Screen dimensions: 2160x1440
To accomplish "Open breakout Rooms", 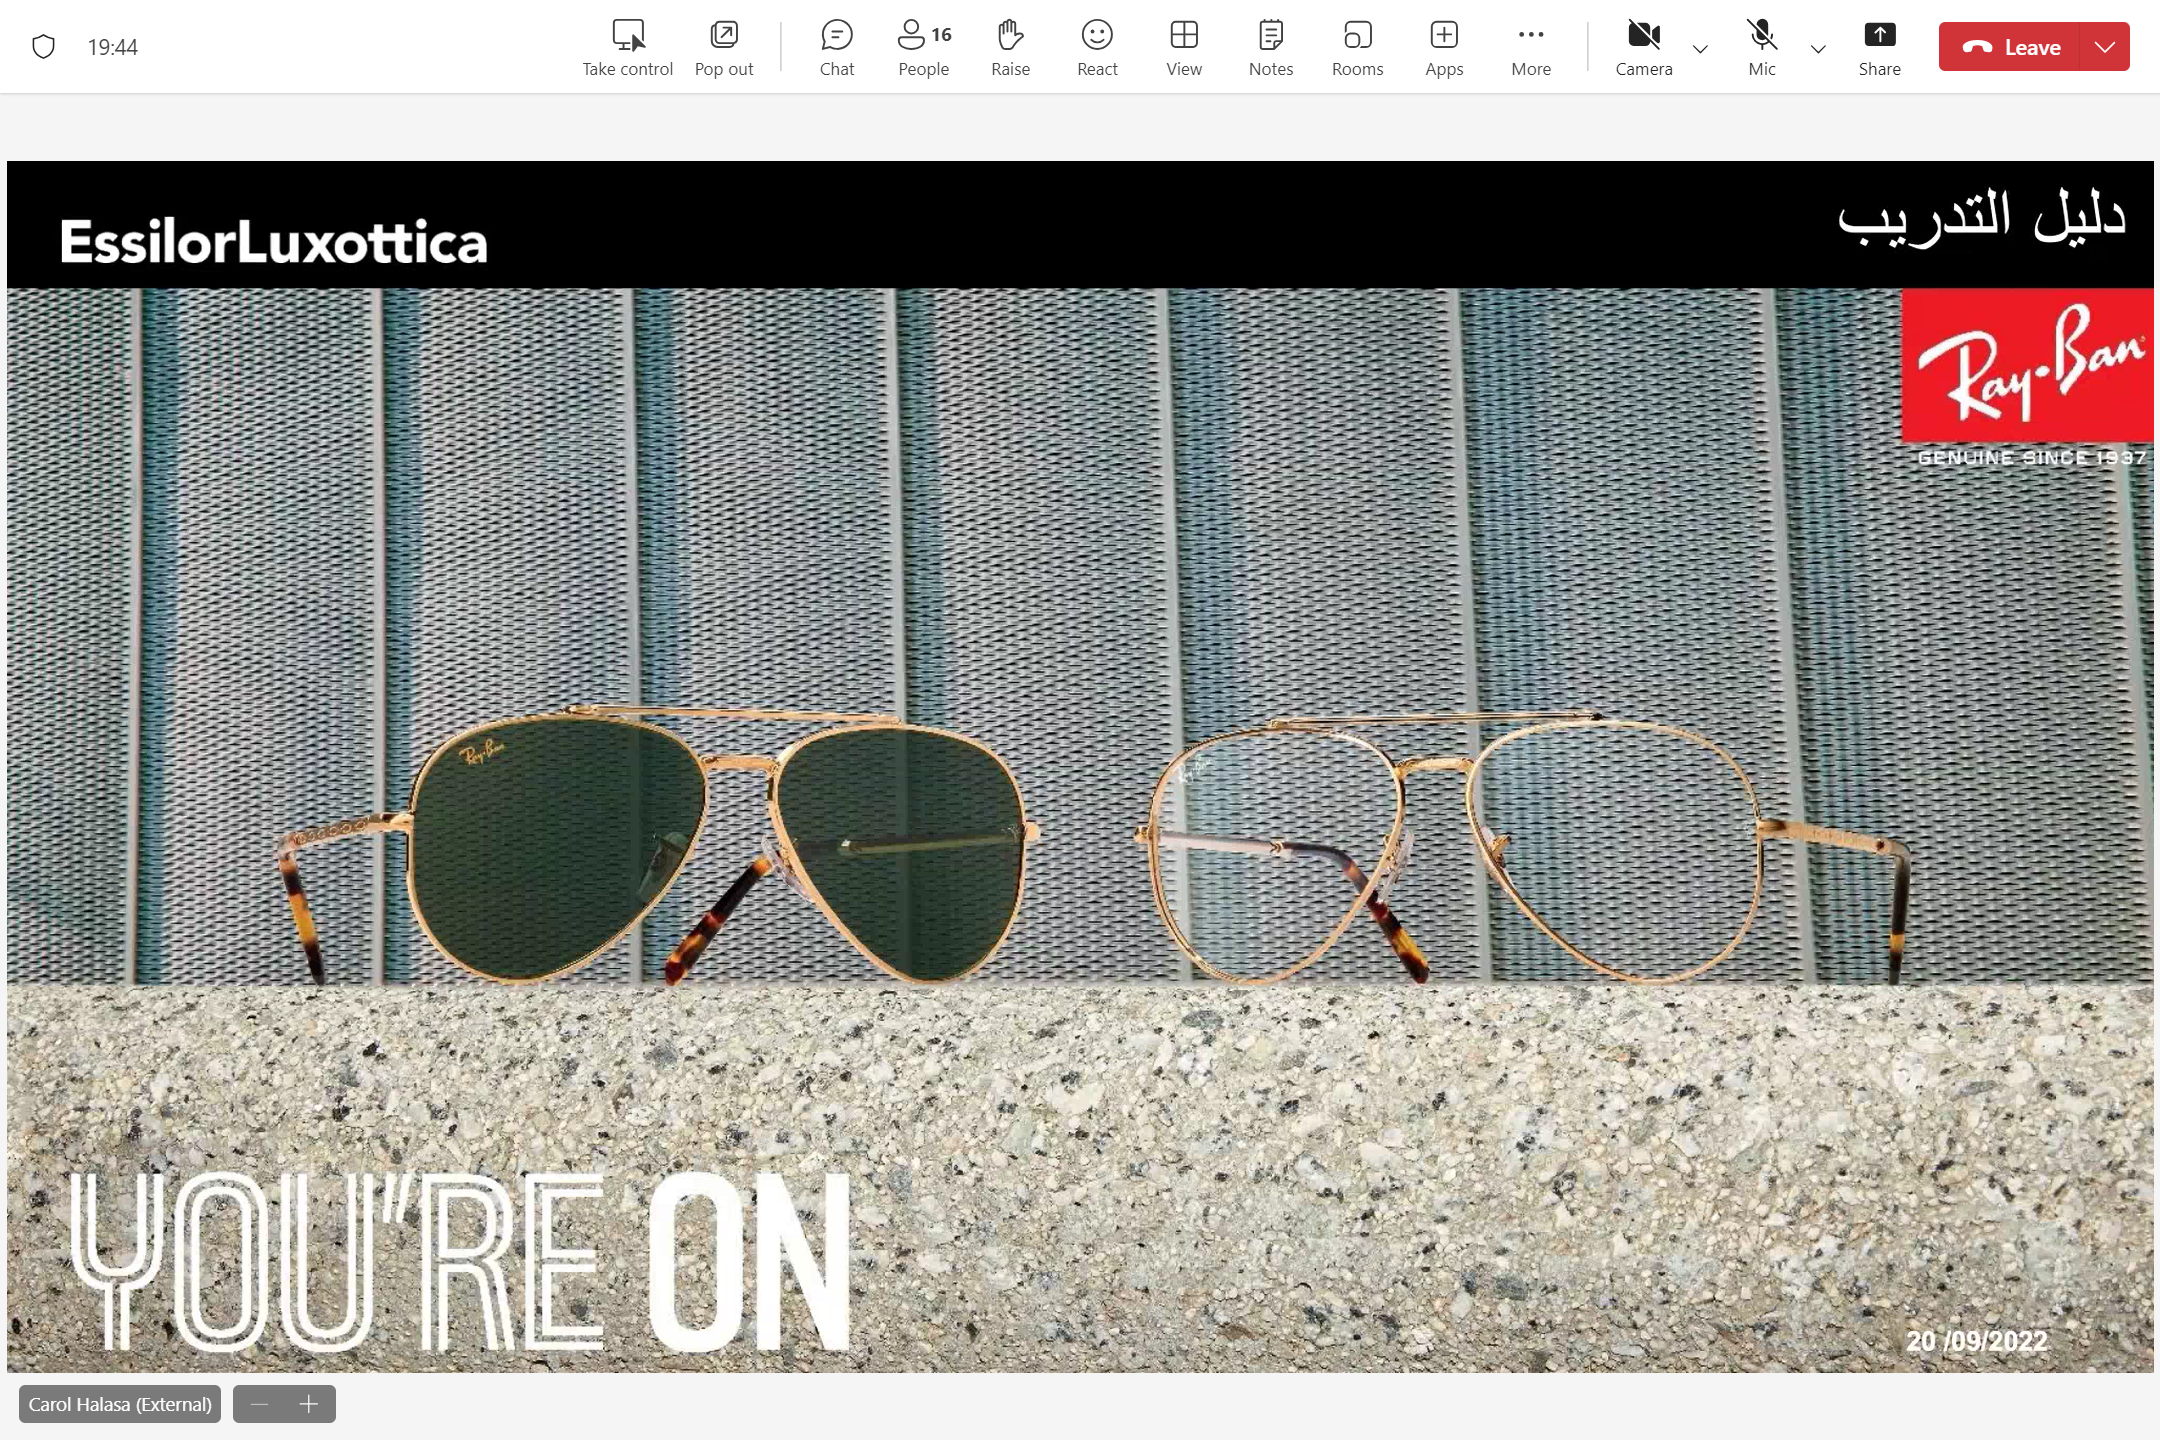I will click(x=1357, y=47).
